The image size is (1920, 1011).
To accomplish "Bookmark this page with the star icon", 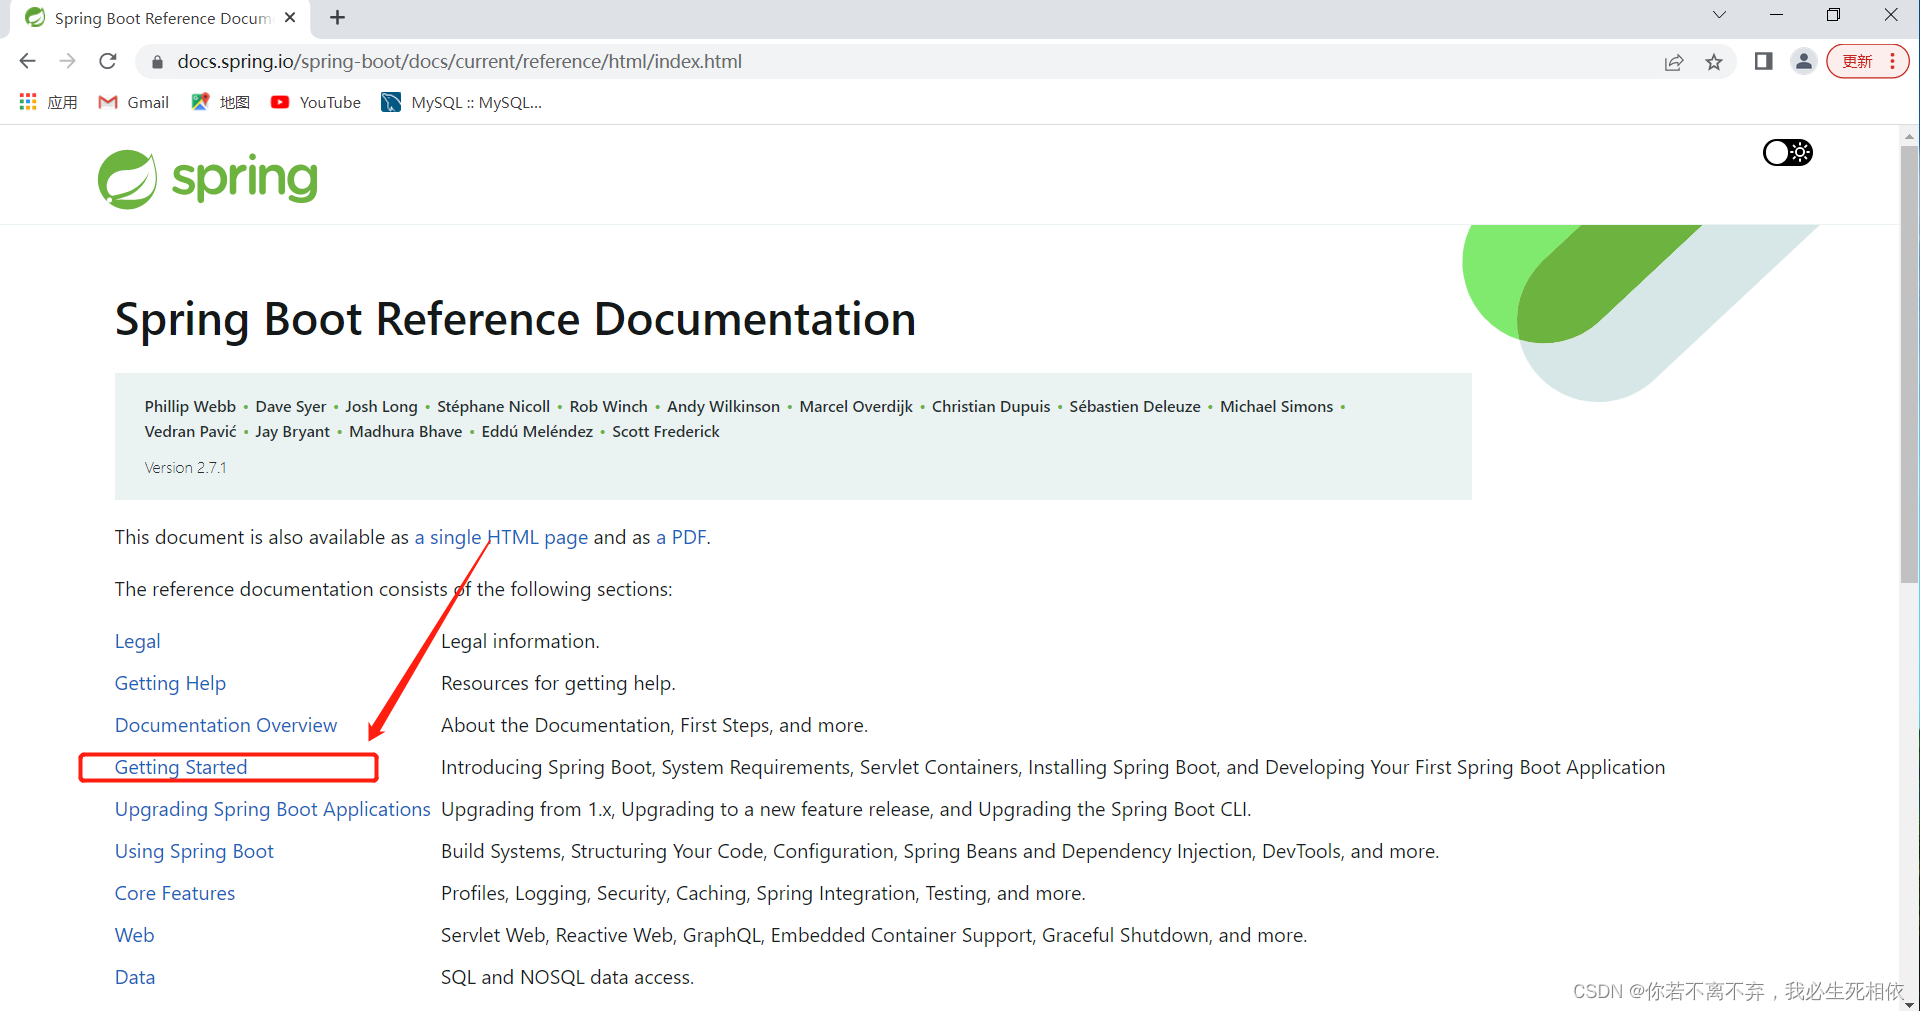I will tap(1714, 61).
